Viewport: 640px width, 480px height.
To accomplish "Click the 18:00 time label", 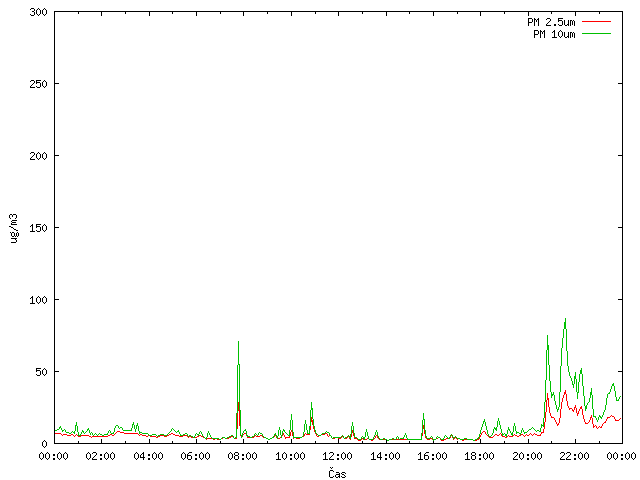I will click(479, 456).
